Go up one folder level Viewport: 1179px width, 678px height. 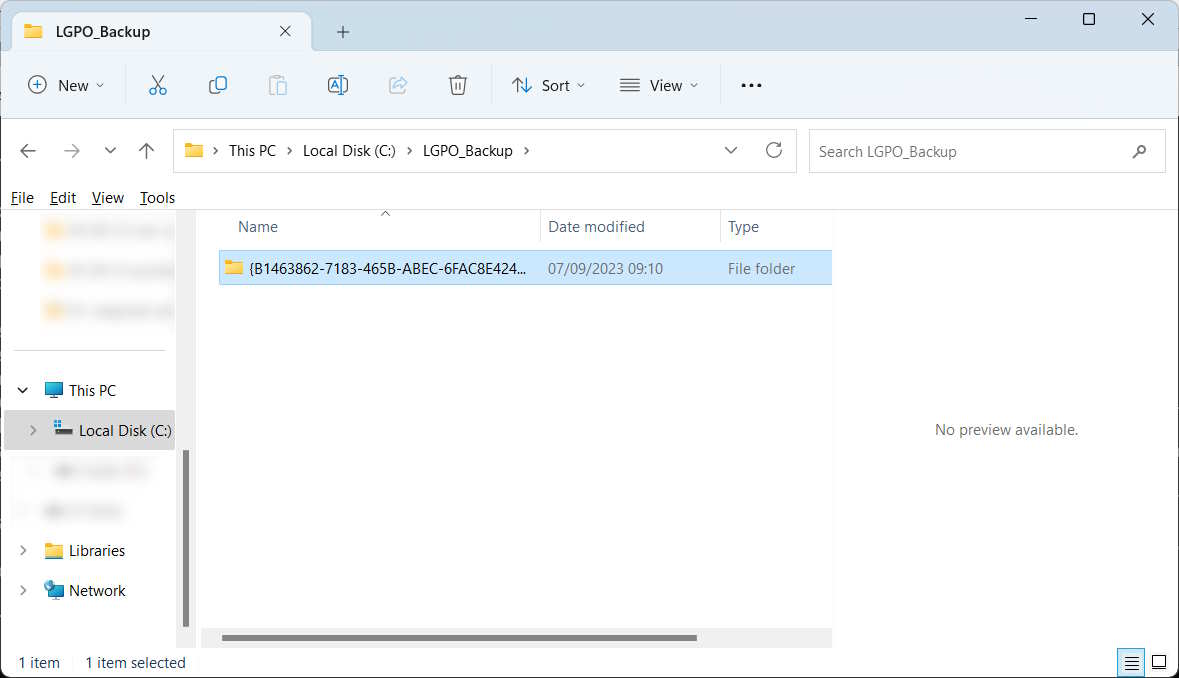click(146, 150)
